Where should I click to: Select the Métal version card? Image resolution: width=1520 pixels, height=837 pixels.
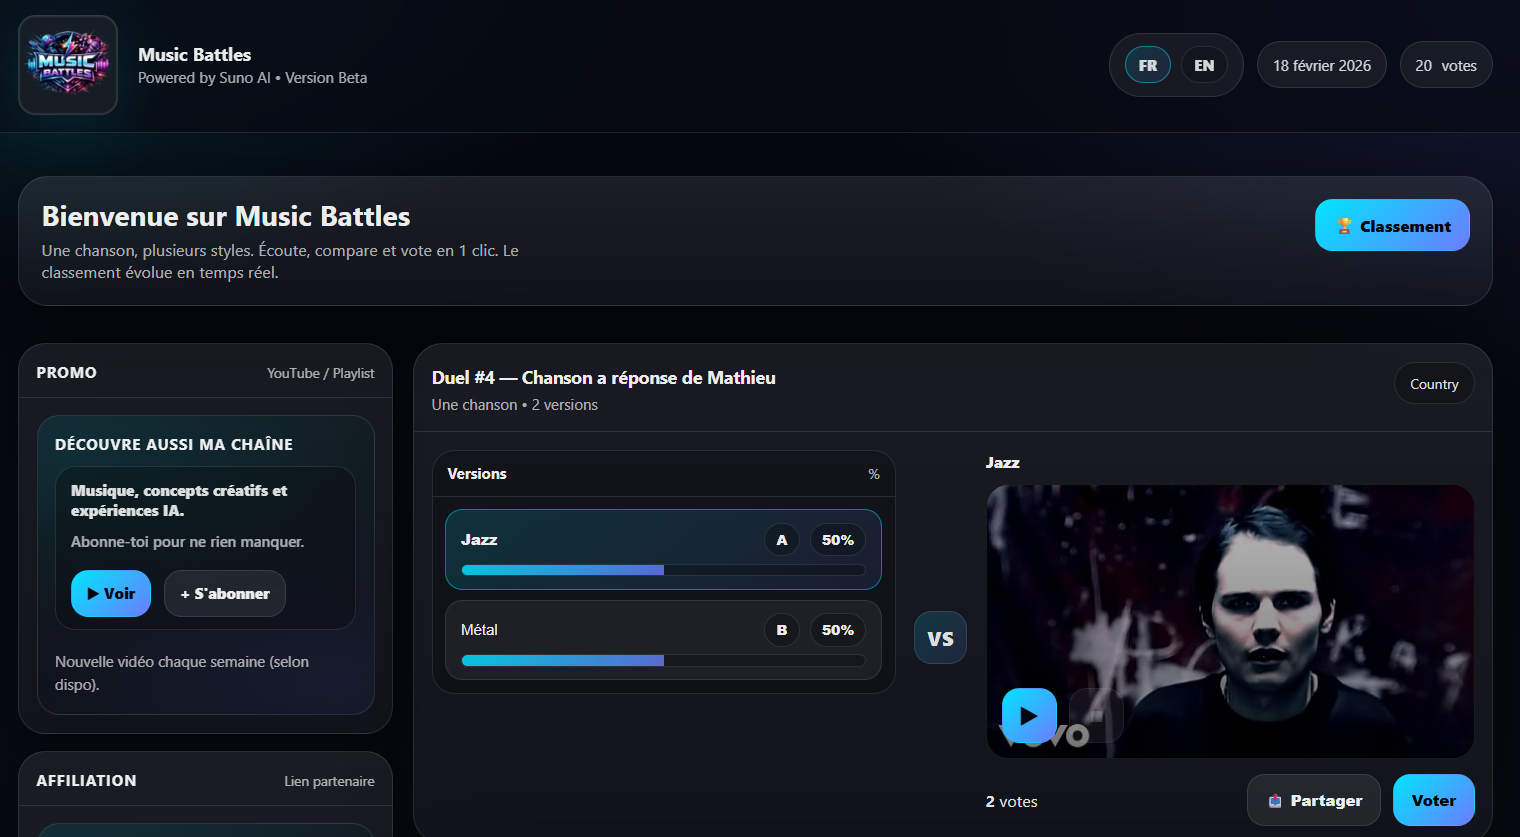(x=663, y=640)
